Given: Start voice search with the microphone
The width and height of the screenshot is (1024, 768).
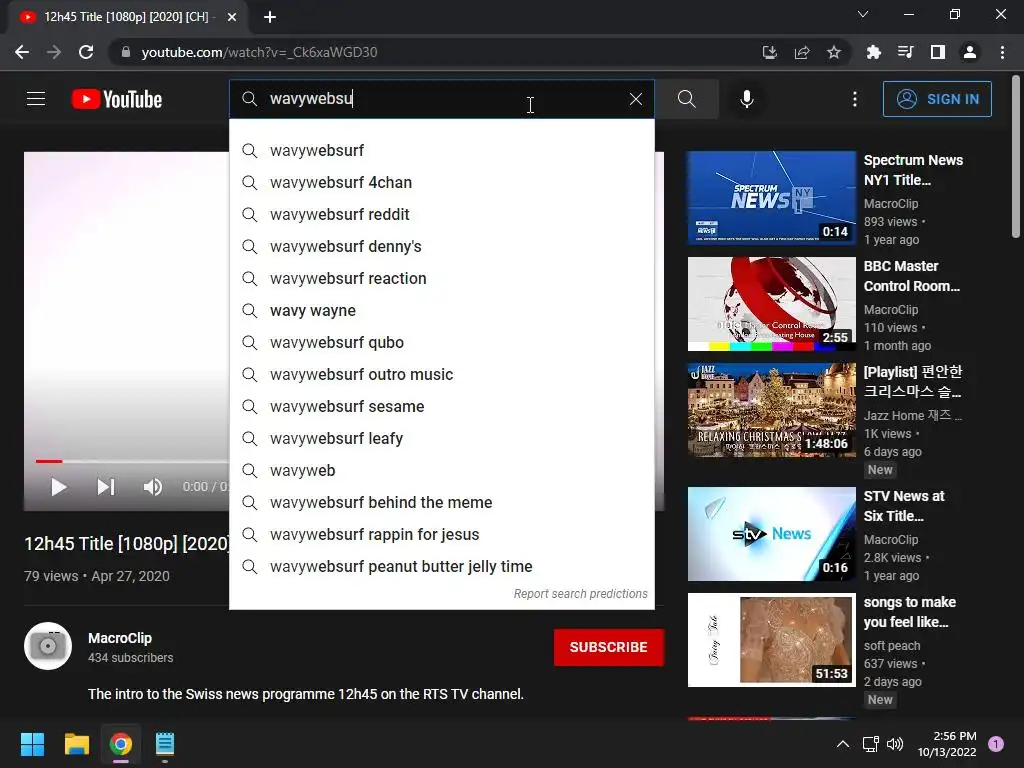Looking at the screenshot, I should click(x=747, y=99).
